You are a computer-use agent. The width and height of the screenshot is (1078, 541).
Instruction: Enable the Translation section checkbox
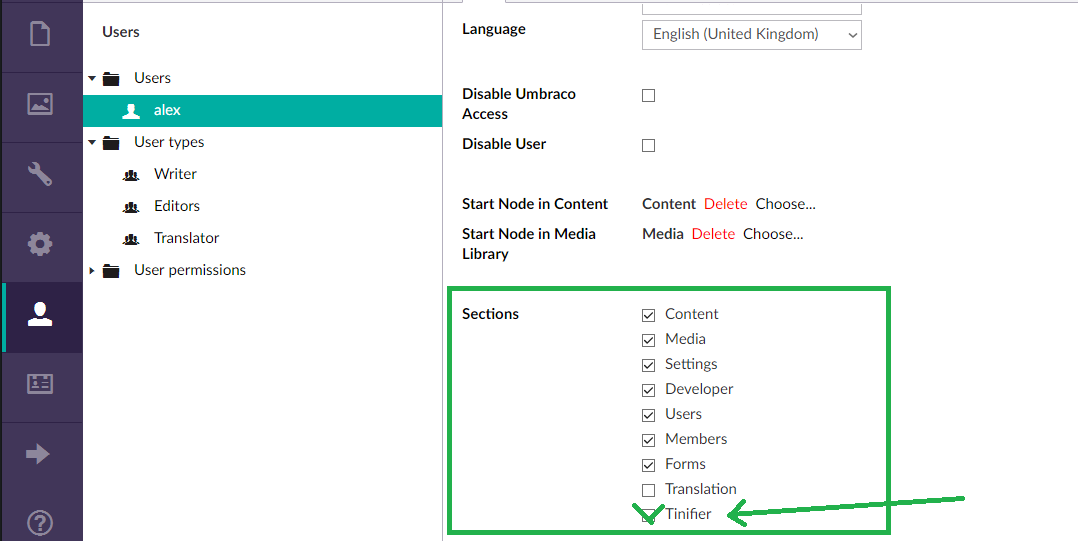(648, 490)
